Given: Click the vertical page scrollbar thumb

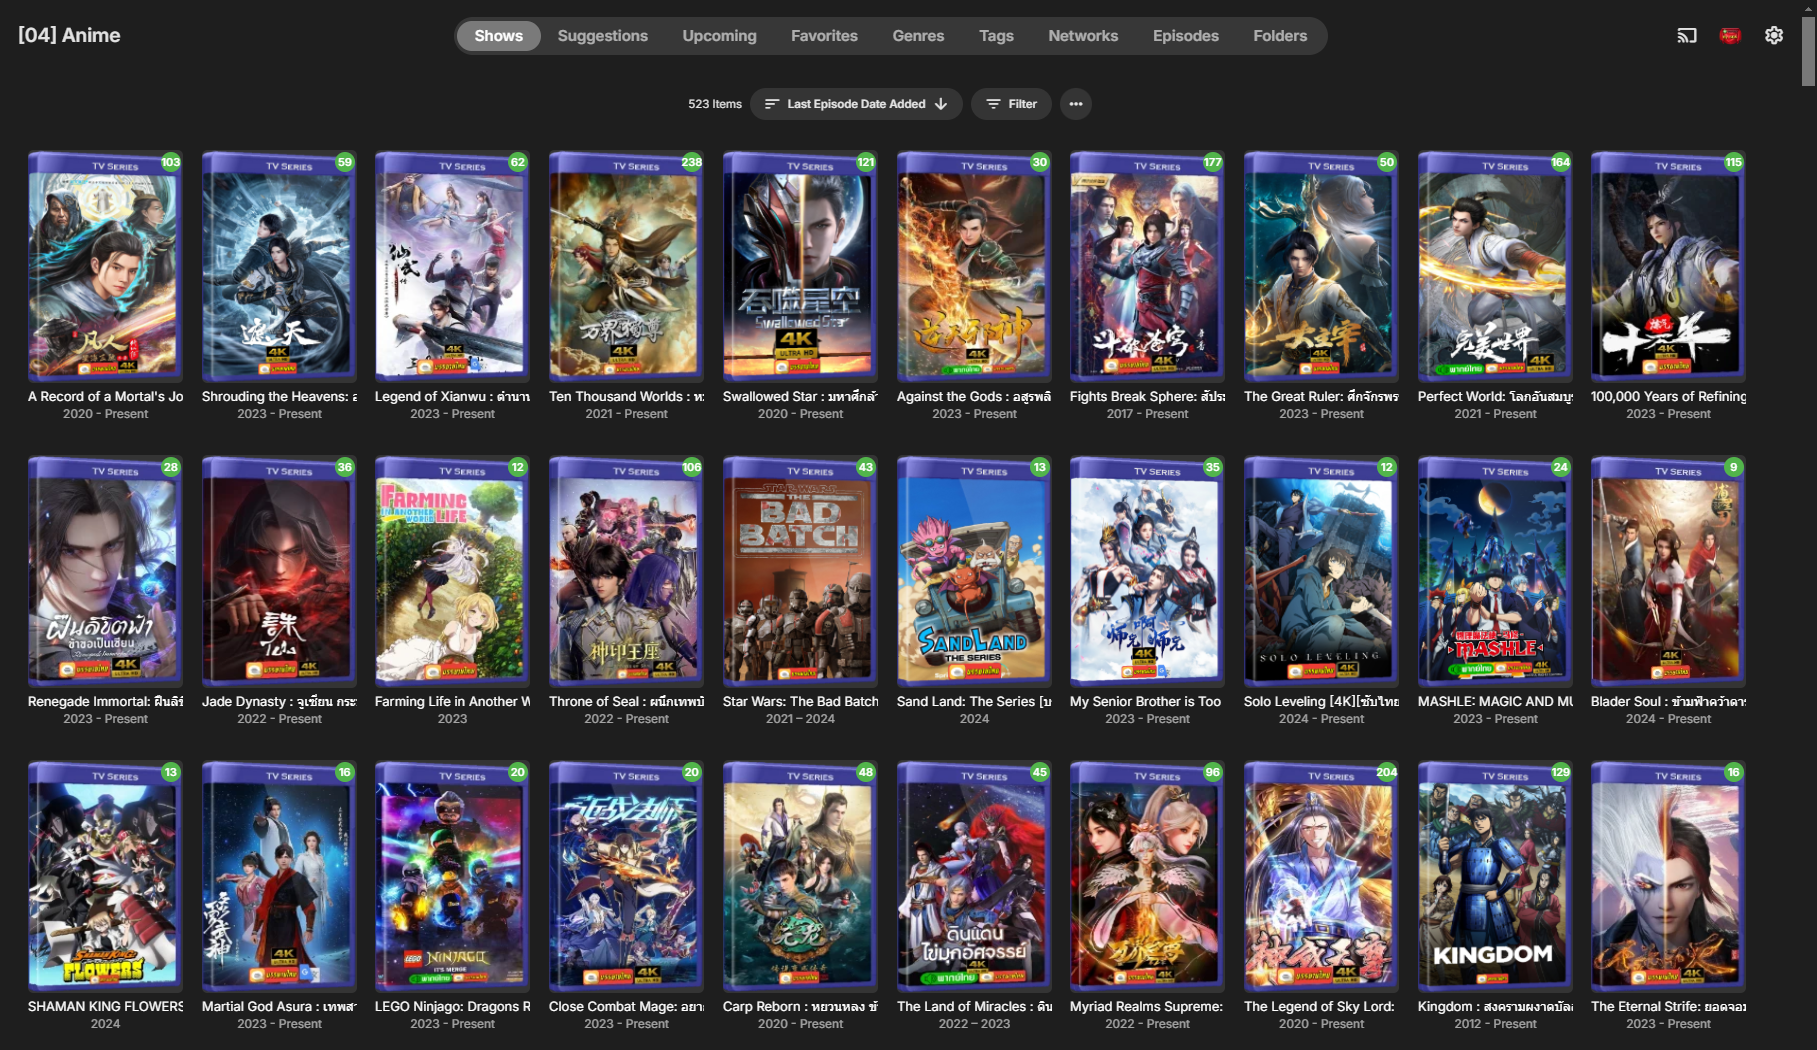Looking at the screenshot, I should (1808, 50).
